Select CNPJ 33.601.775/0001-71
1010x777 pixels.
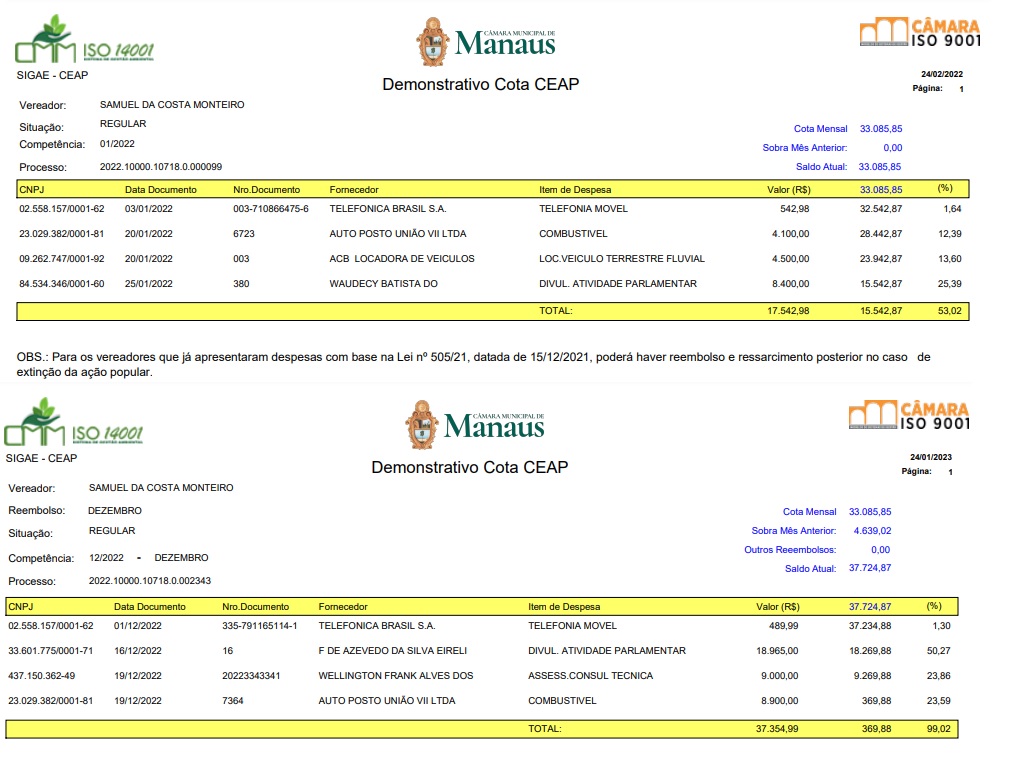[x=51, y=651]
